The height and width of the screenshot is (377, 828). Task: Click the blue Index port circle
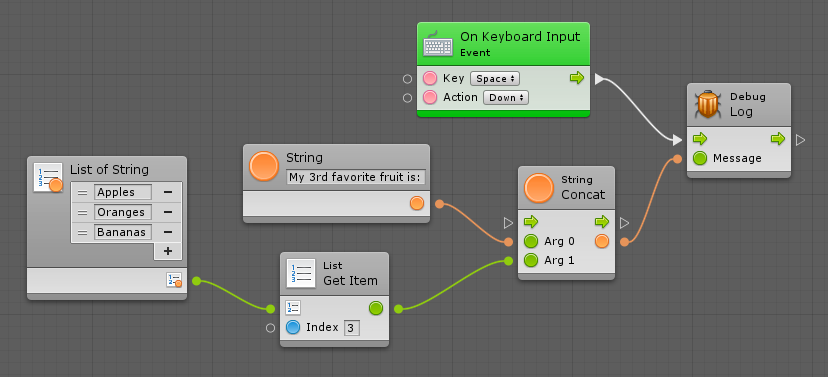(293, 328)
